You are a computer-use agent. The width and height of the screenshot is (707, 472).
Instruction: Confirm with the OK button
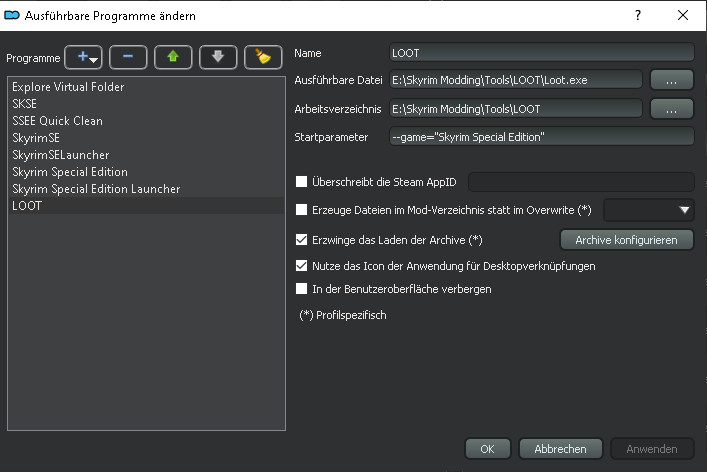pos(487,449)
